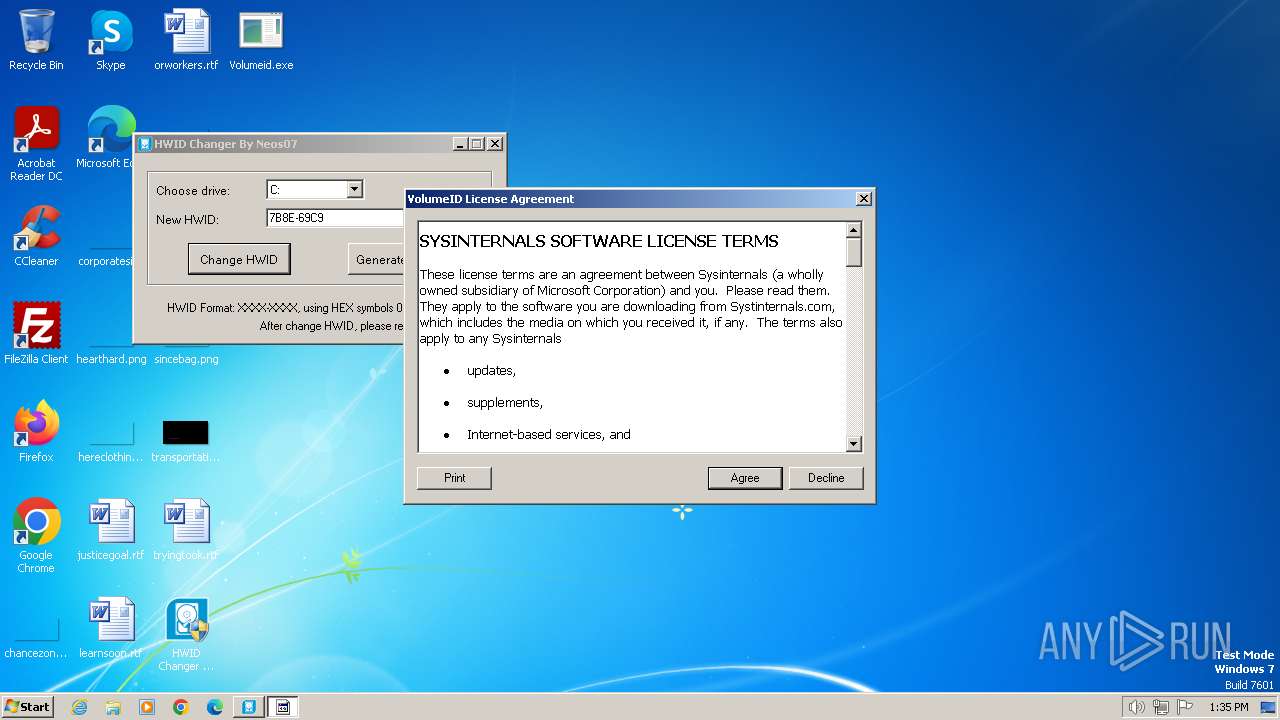1280x720 pixels.
Task: Select learnsoon.rtf desktop file
Action: [x=111, y=628]
